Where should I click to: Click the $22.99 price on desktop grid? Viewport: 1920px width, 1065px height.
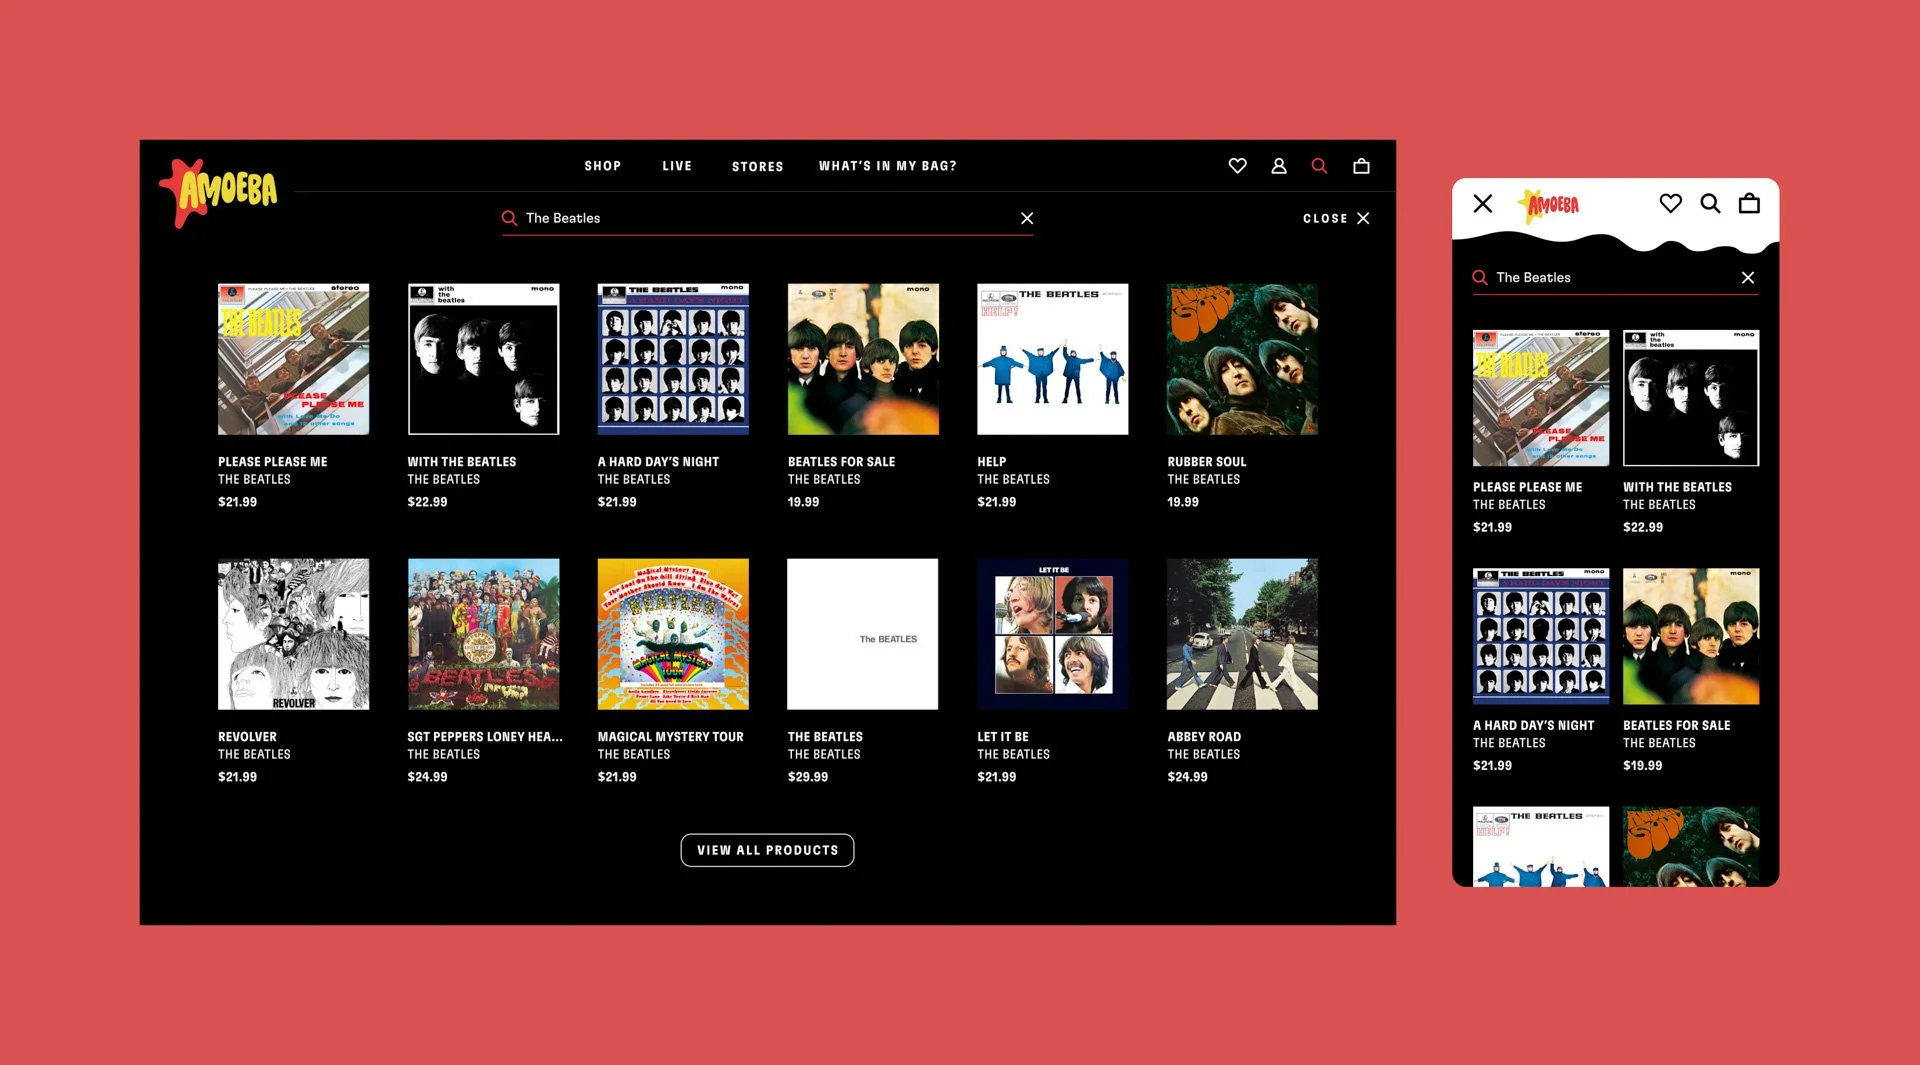click(x=427, y=502)
